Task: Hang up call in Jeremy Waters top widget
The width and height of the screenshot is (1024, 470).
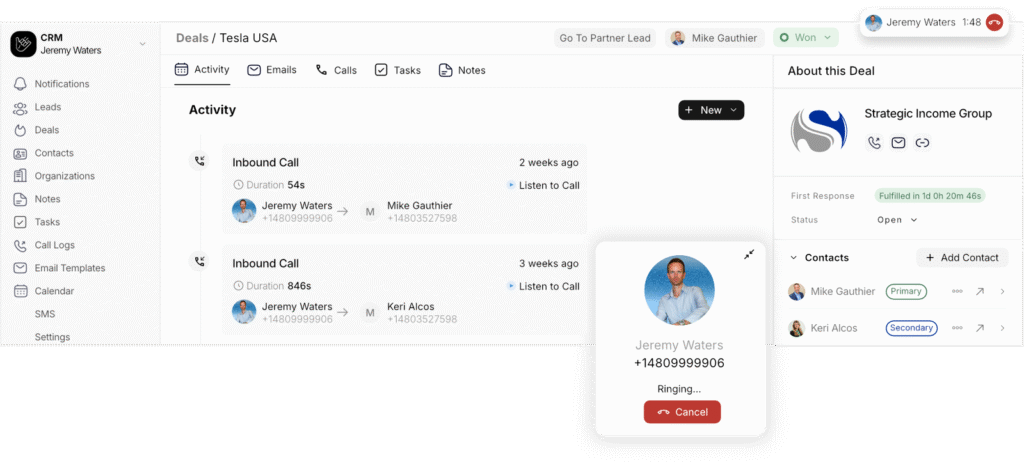Action: coord(995,23)
